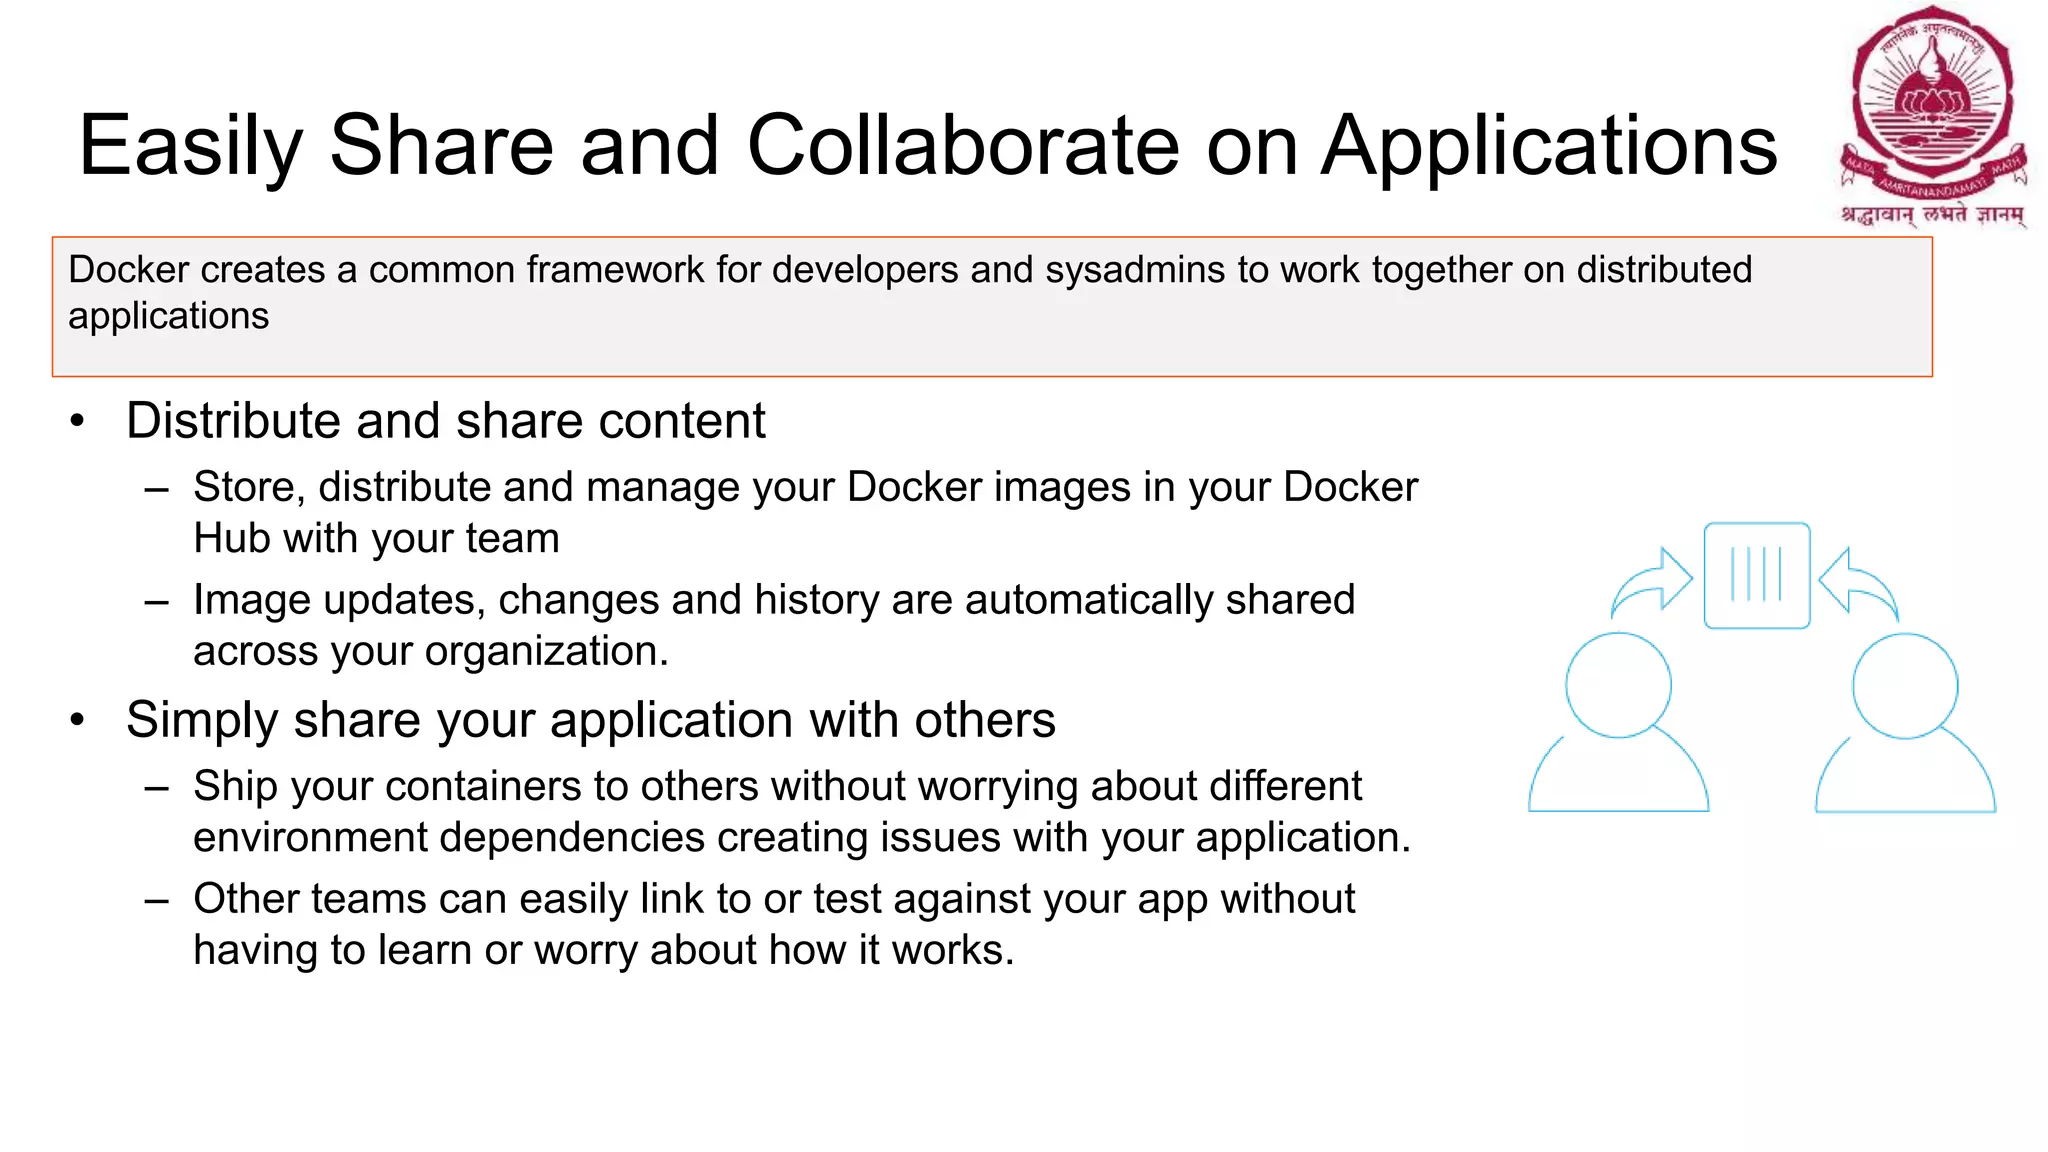This screenshot has width=2048, height=1152.
Task: Click the orange-bordered Docker framework text box
Action: coord(991,306)
